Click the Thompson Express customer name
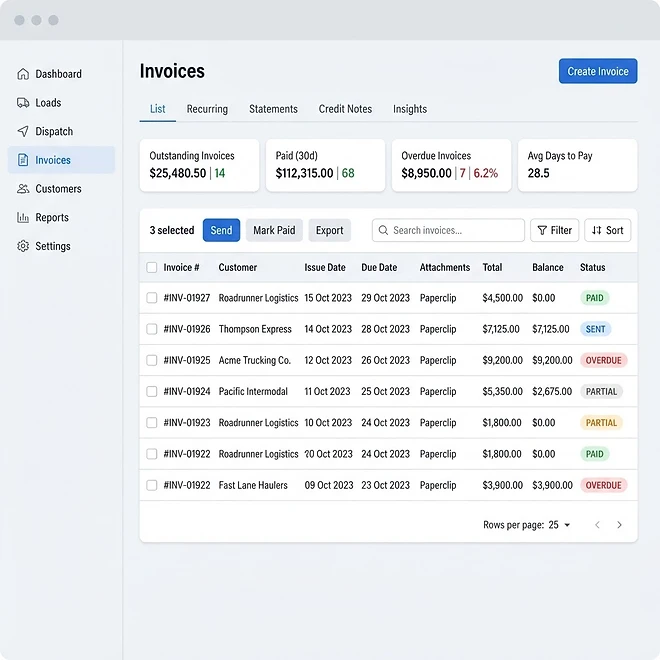The width and height of the screenshot is (660, 660). [255, 329]
